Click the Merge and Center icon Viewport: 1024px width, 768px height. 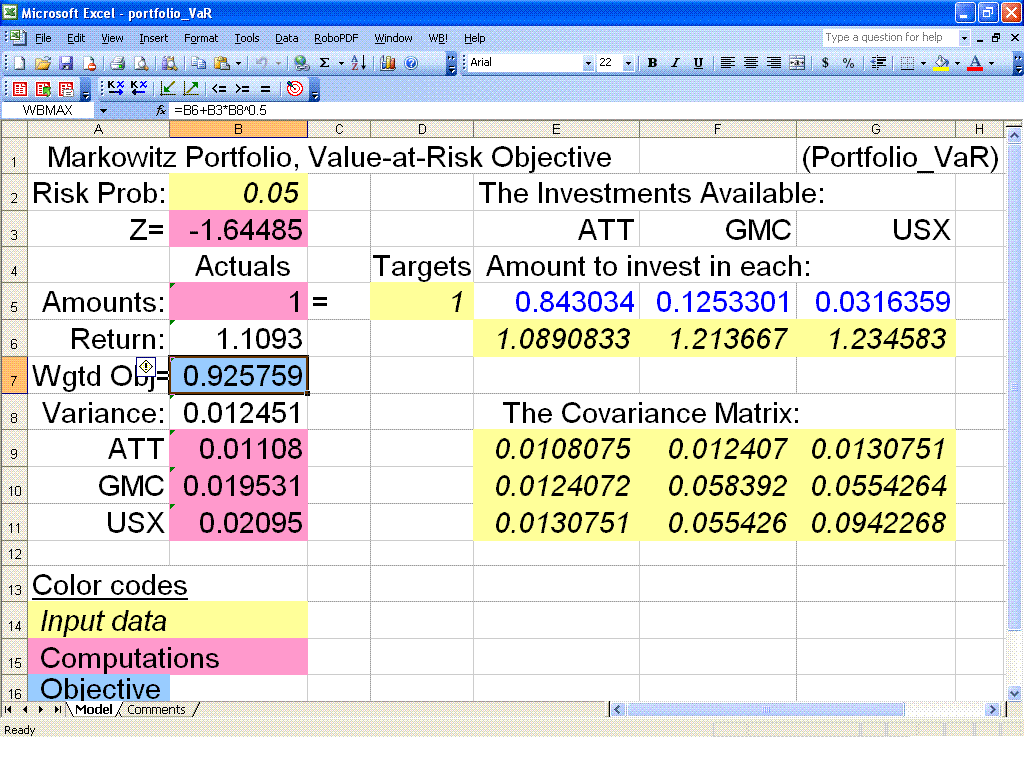pos(797,63)
